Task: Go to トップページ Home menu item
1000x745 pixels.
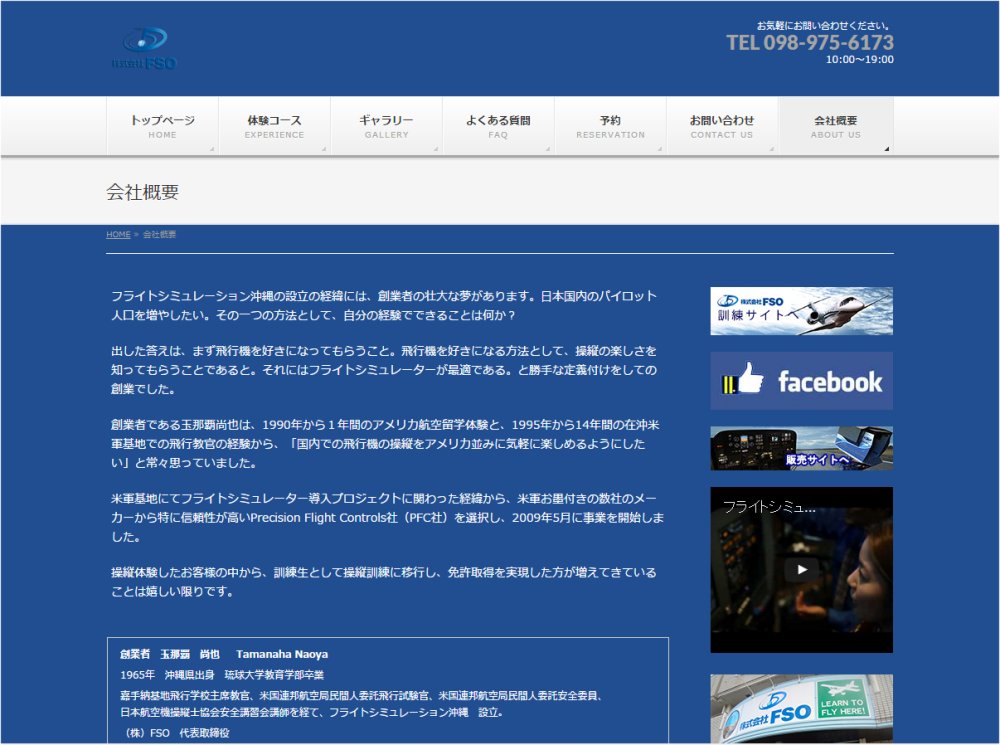Action: 162,126
